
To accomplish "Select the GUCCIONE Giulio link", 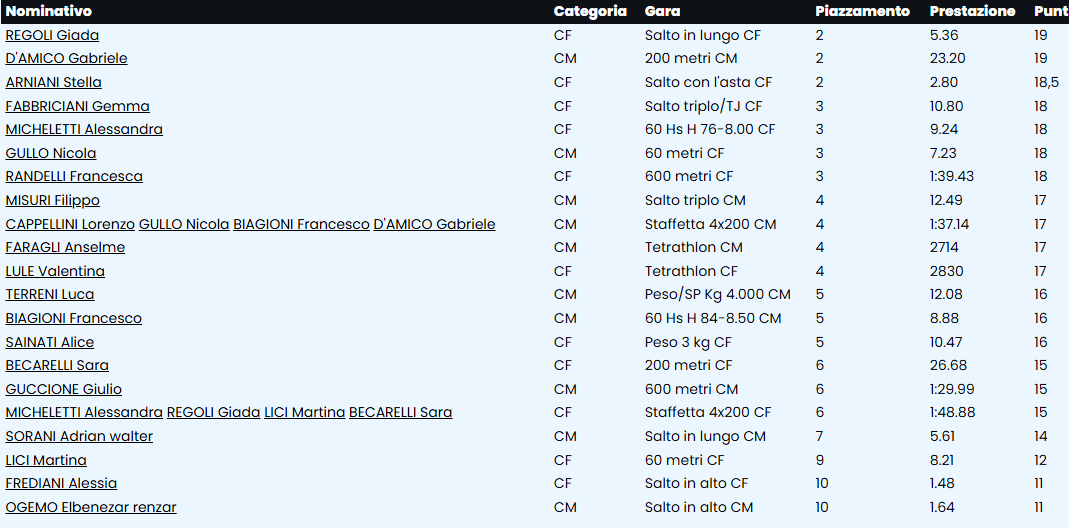I will click(x=64, y=389).
